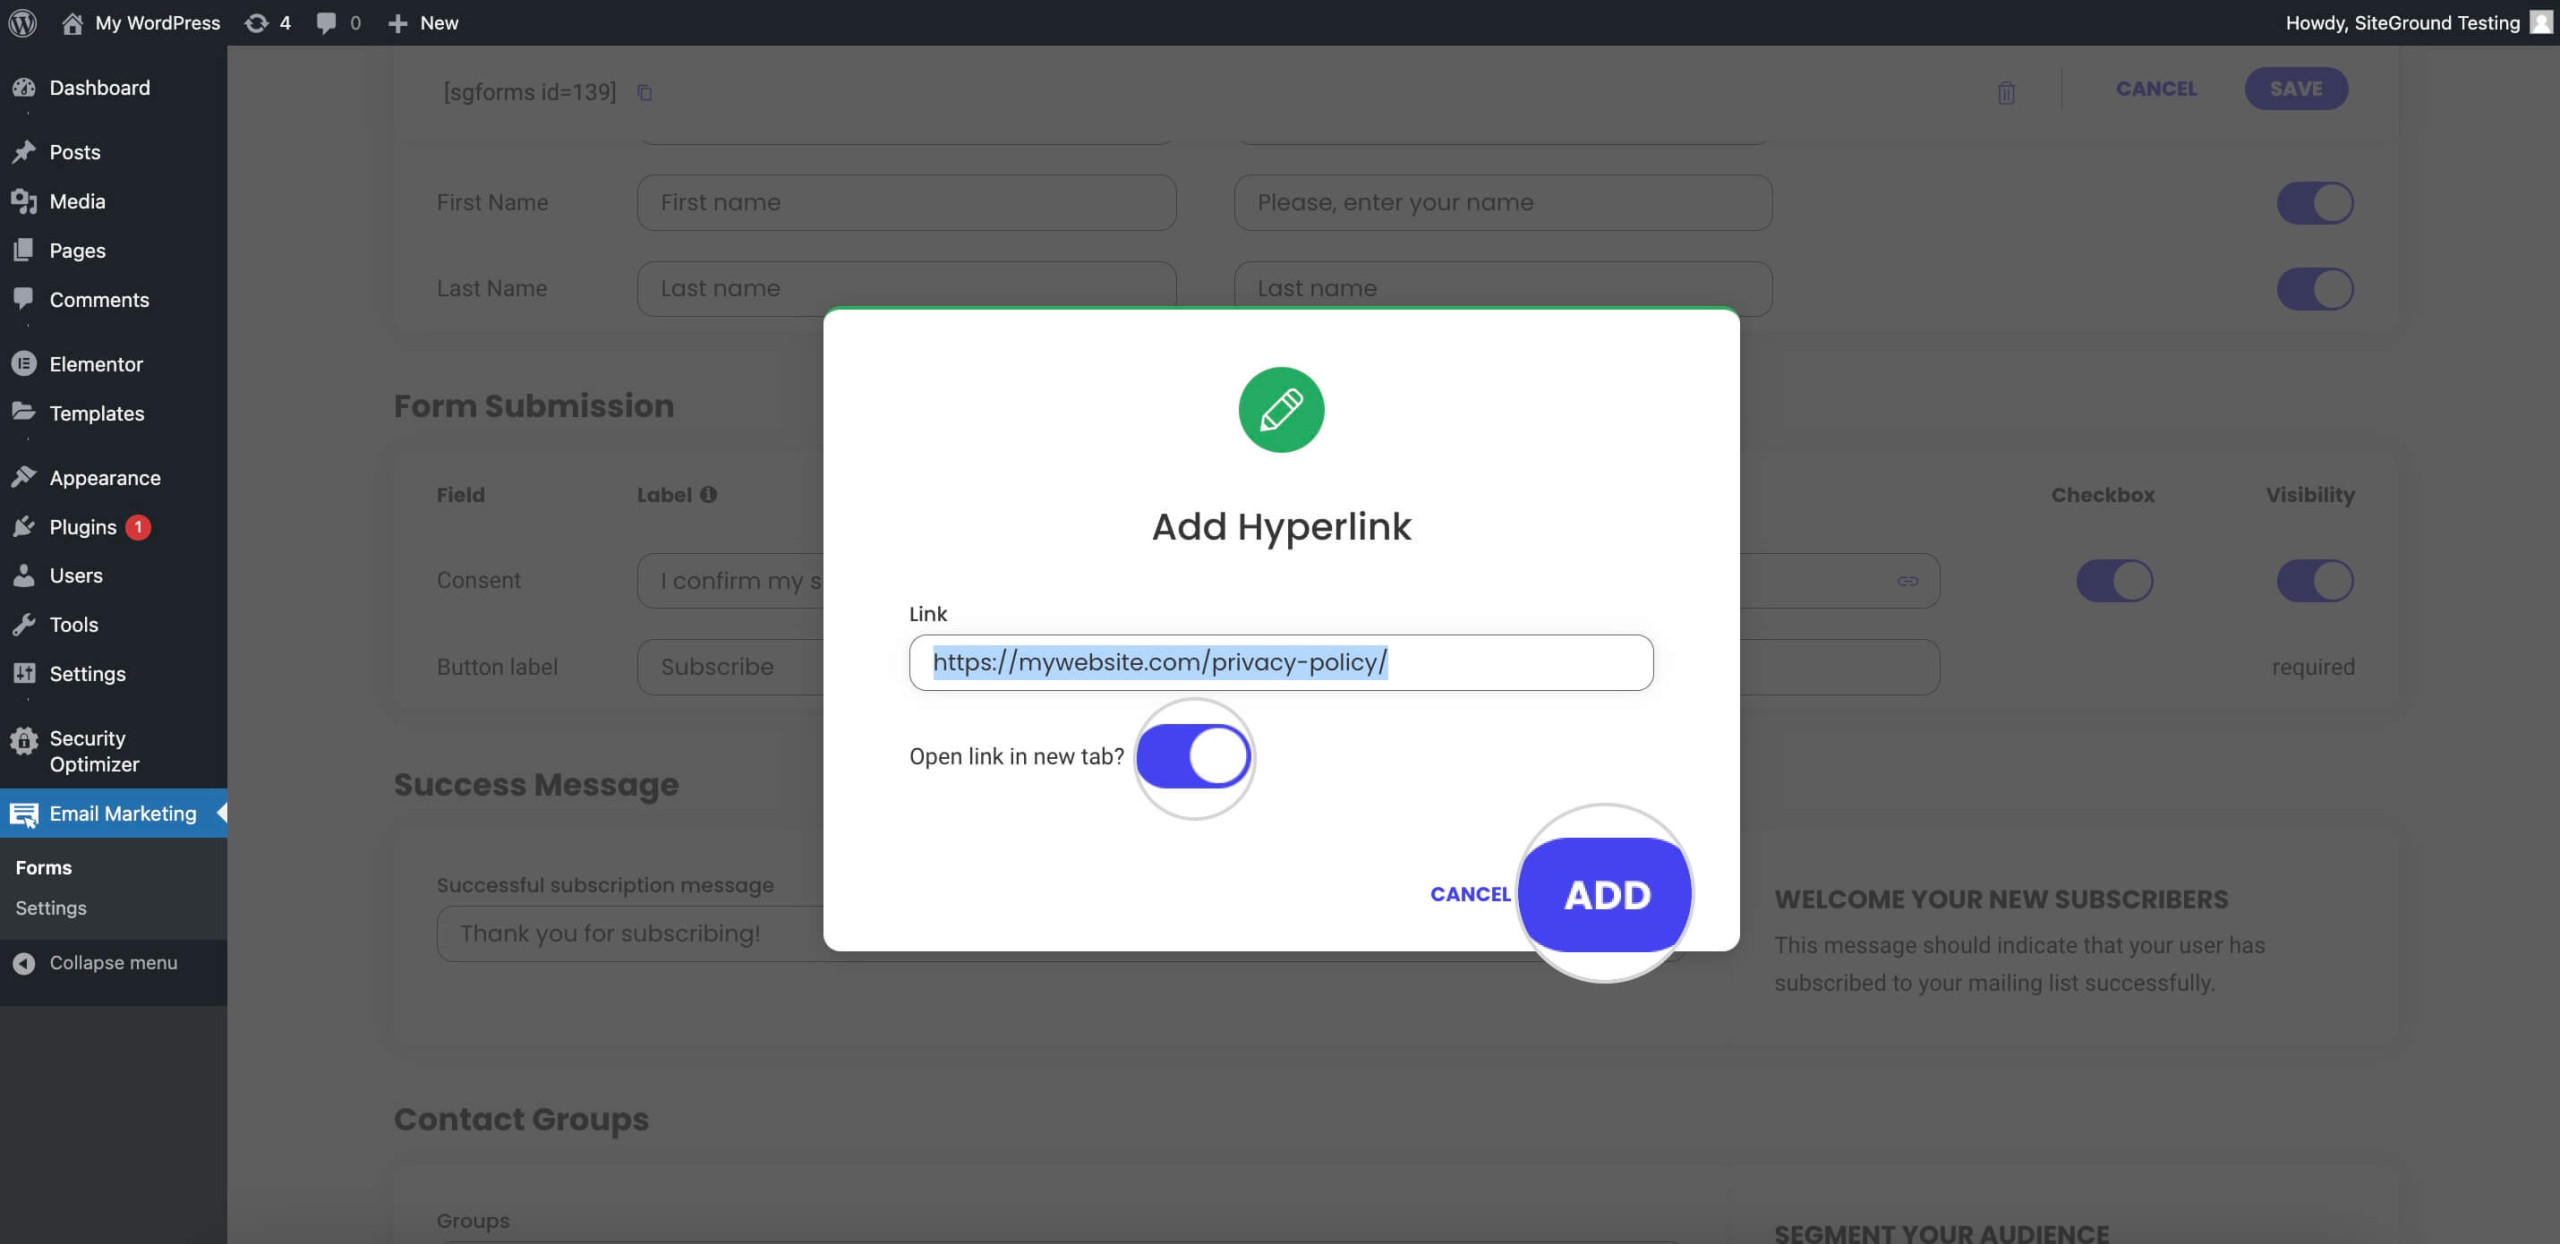
Task: Click the Collapse menu arrow icon
Action: [24, 963]
